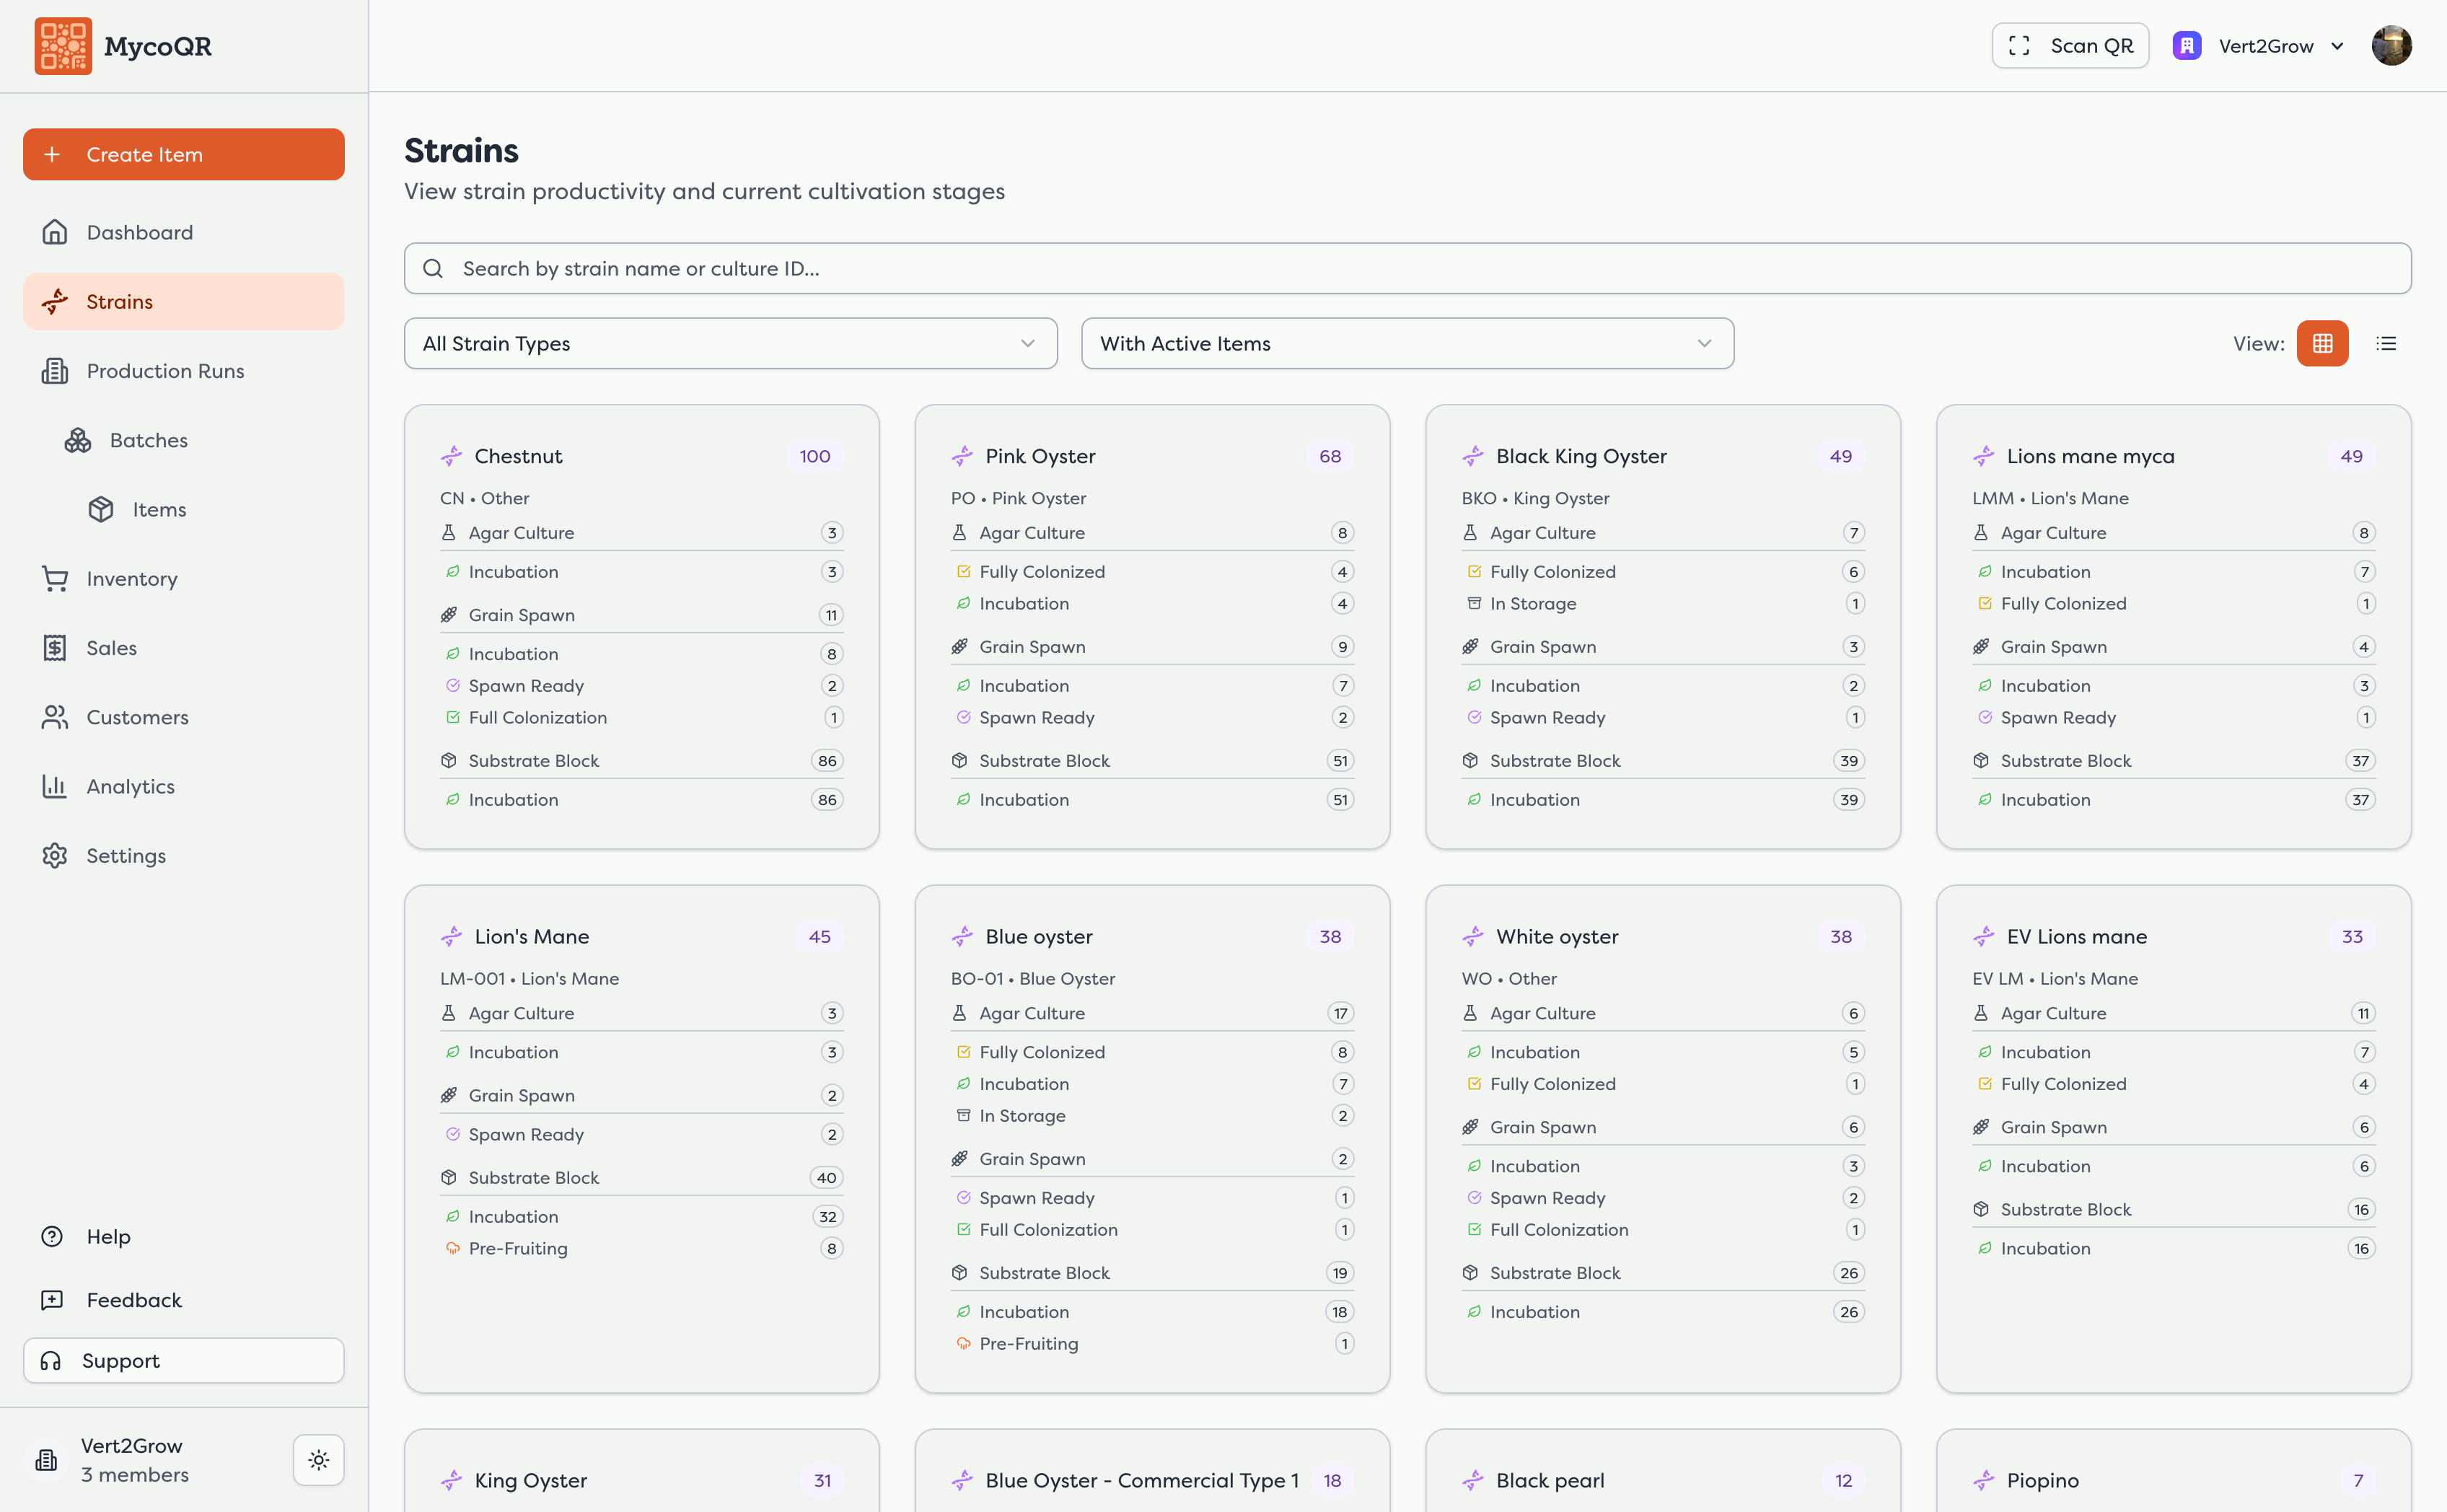Open the Pink Oyster strain card
This screenshot has width=2447, height=1512.
pyautogui.click(x=1040, y=456)
